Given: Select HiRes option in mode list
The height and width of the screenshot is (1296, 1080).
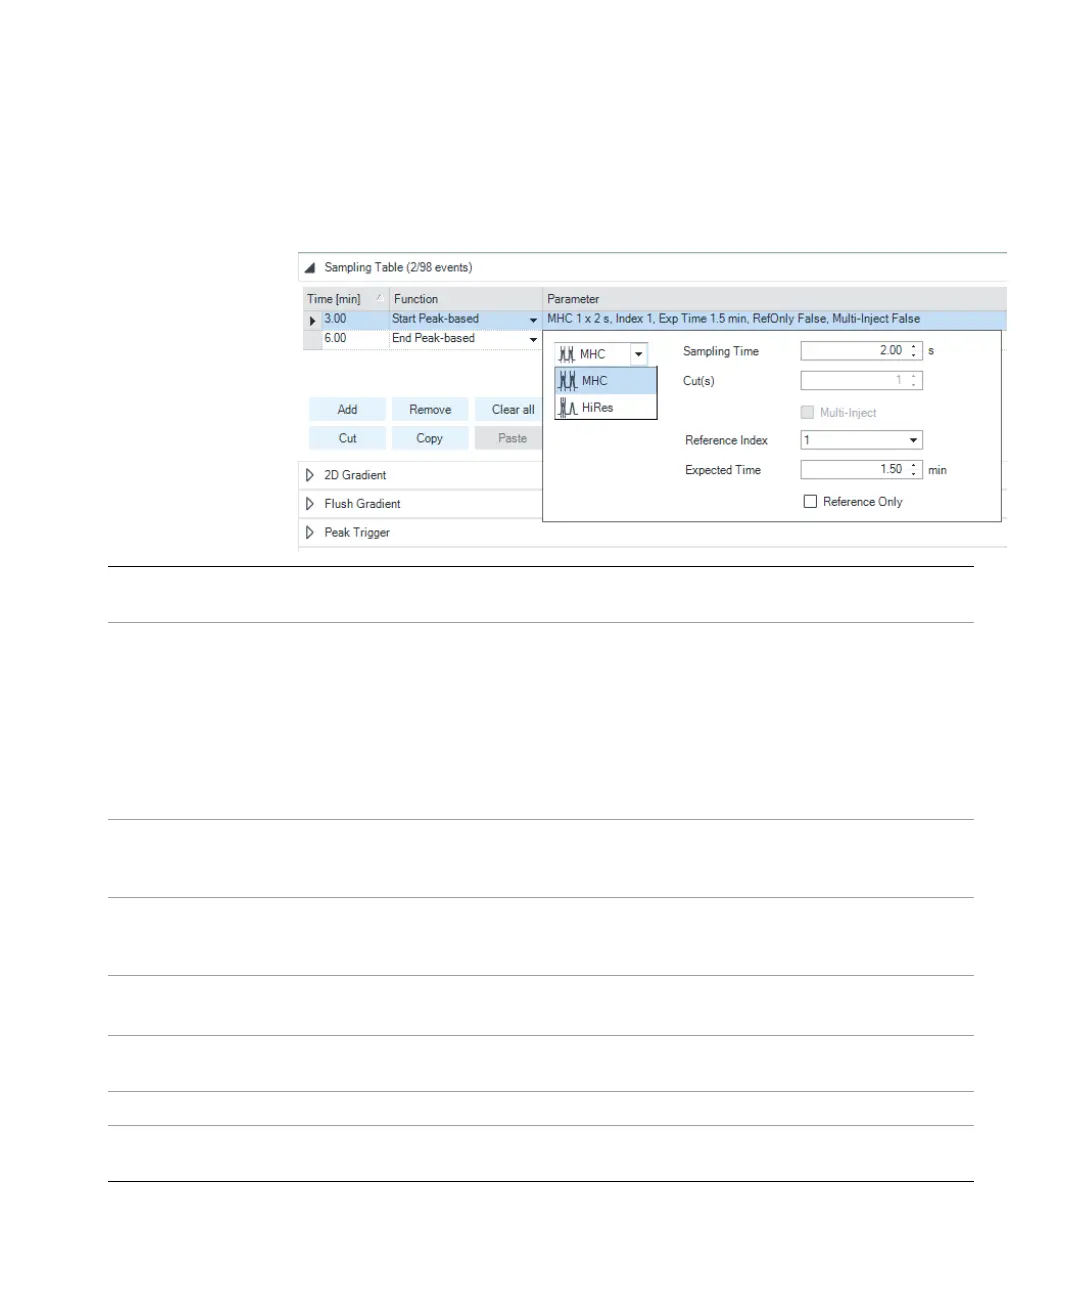Looking at the screenshot, I should (x=606, y=407).
